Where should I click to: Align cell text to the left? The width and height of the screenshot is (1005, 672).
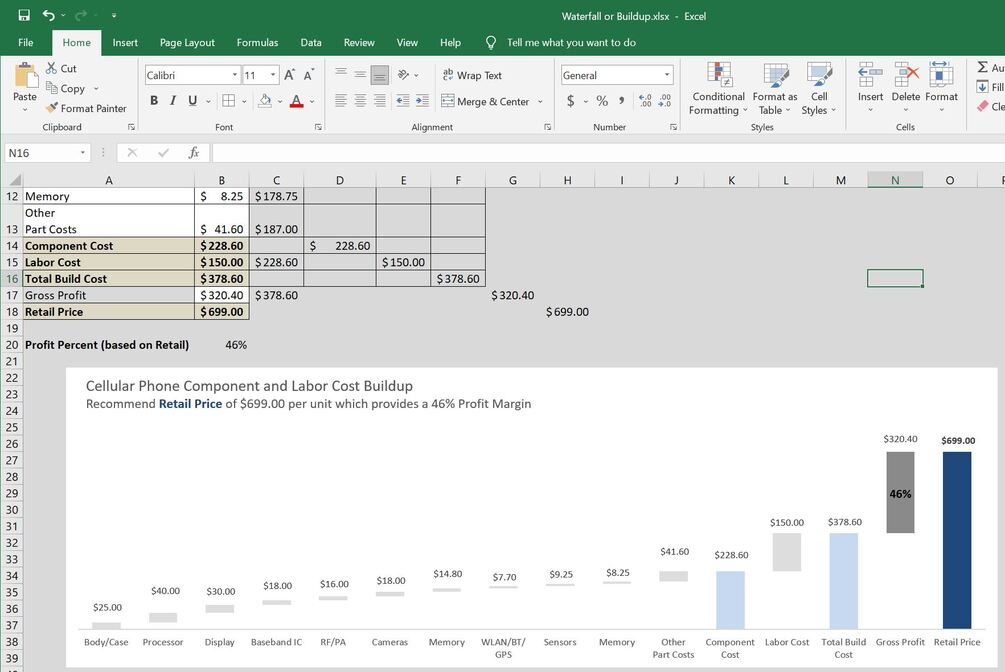pyautogui.click(x=341, y=101)
